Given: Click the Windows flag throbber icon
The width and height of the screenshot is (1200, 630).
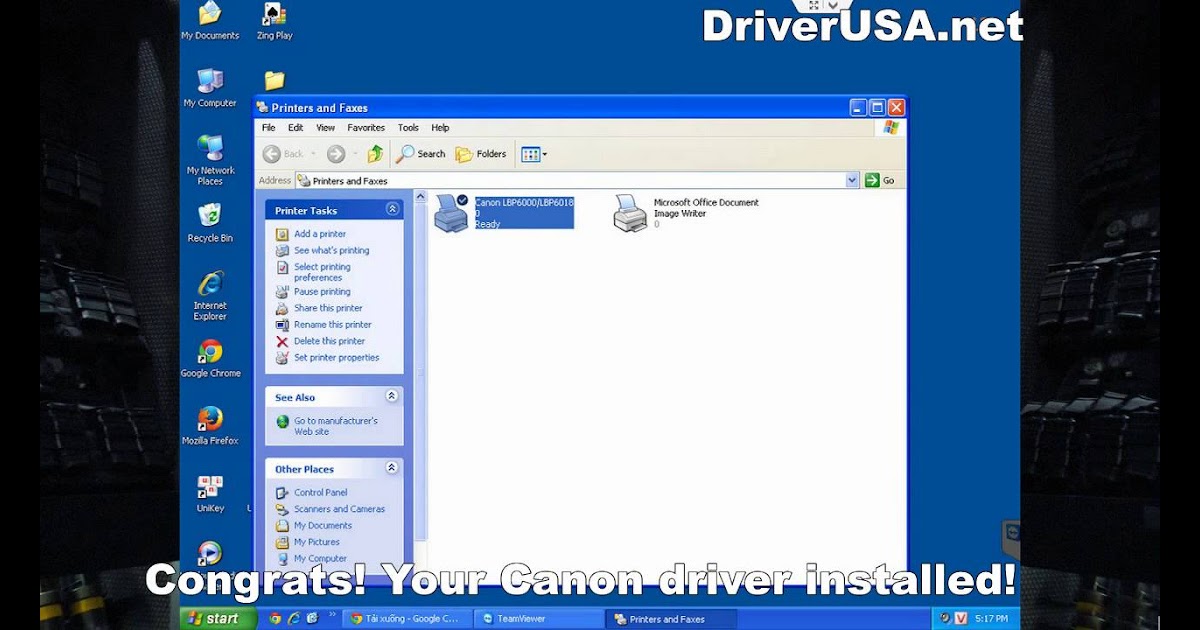Looking at the screenshot, I should coord(890,128).
